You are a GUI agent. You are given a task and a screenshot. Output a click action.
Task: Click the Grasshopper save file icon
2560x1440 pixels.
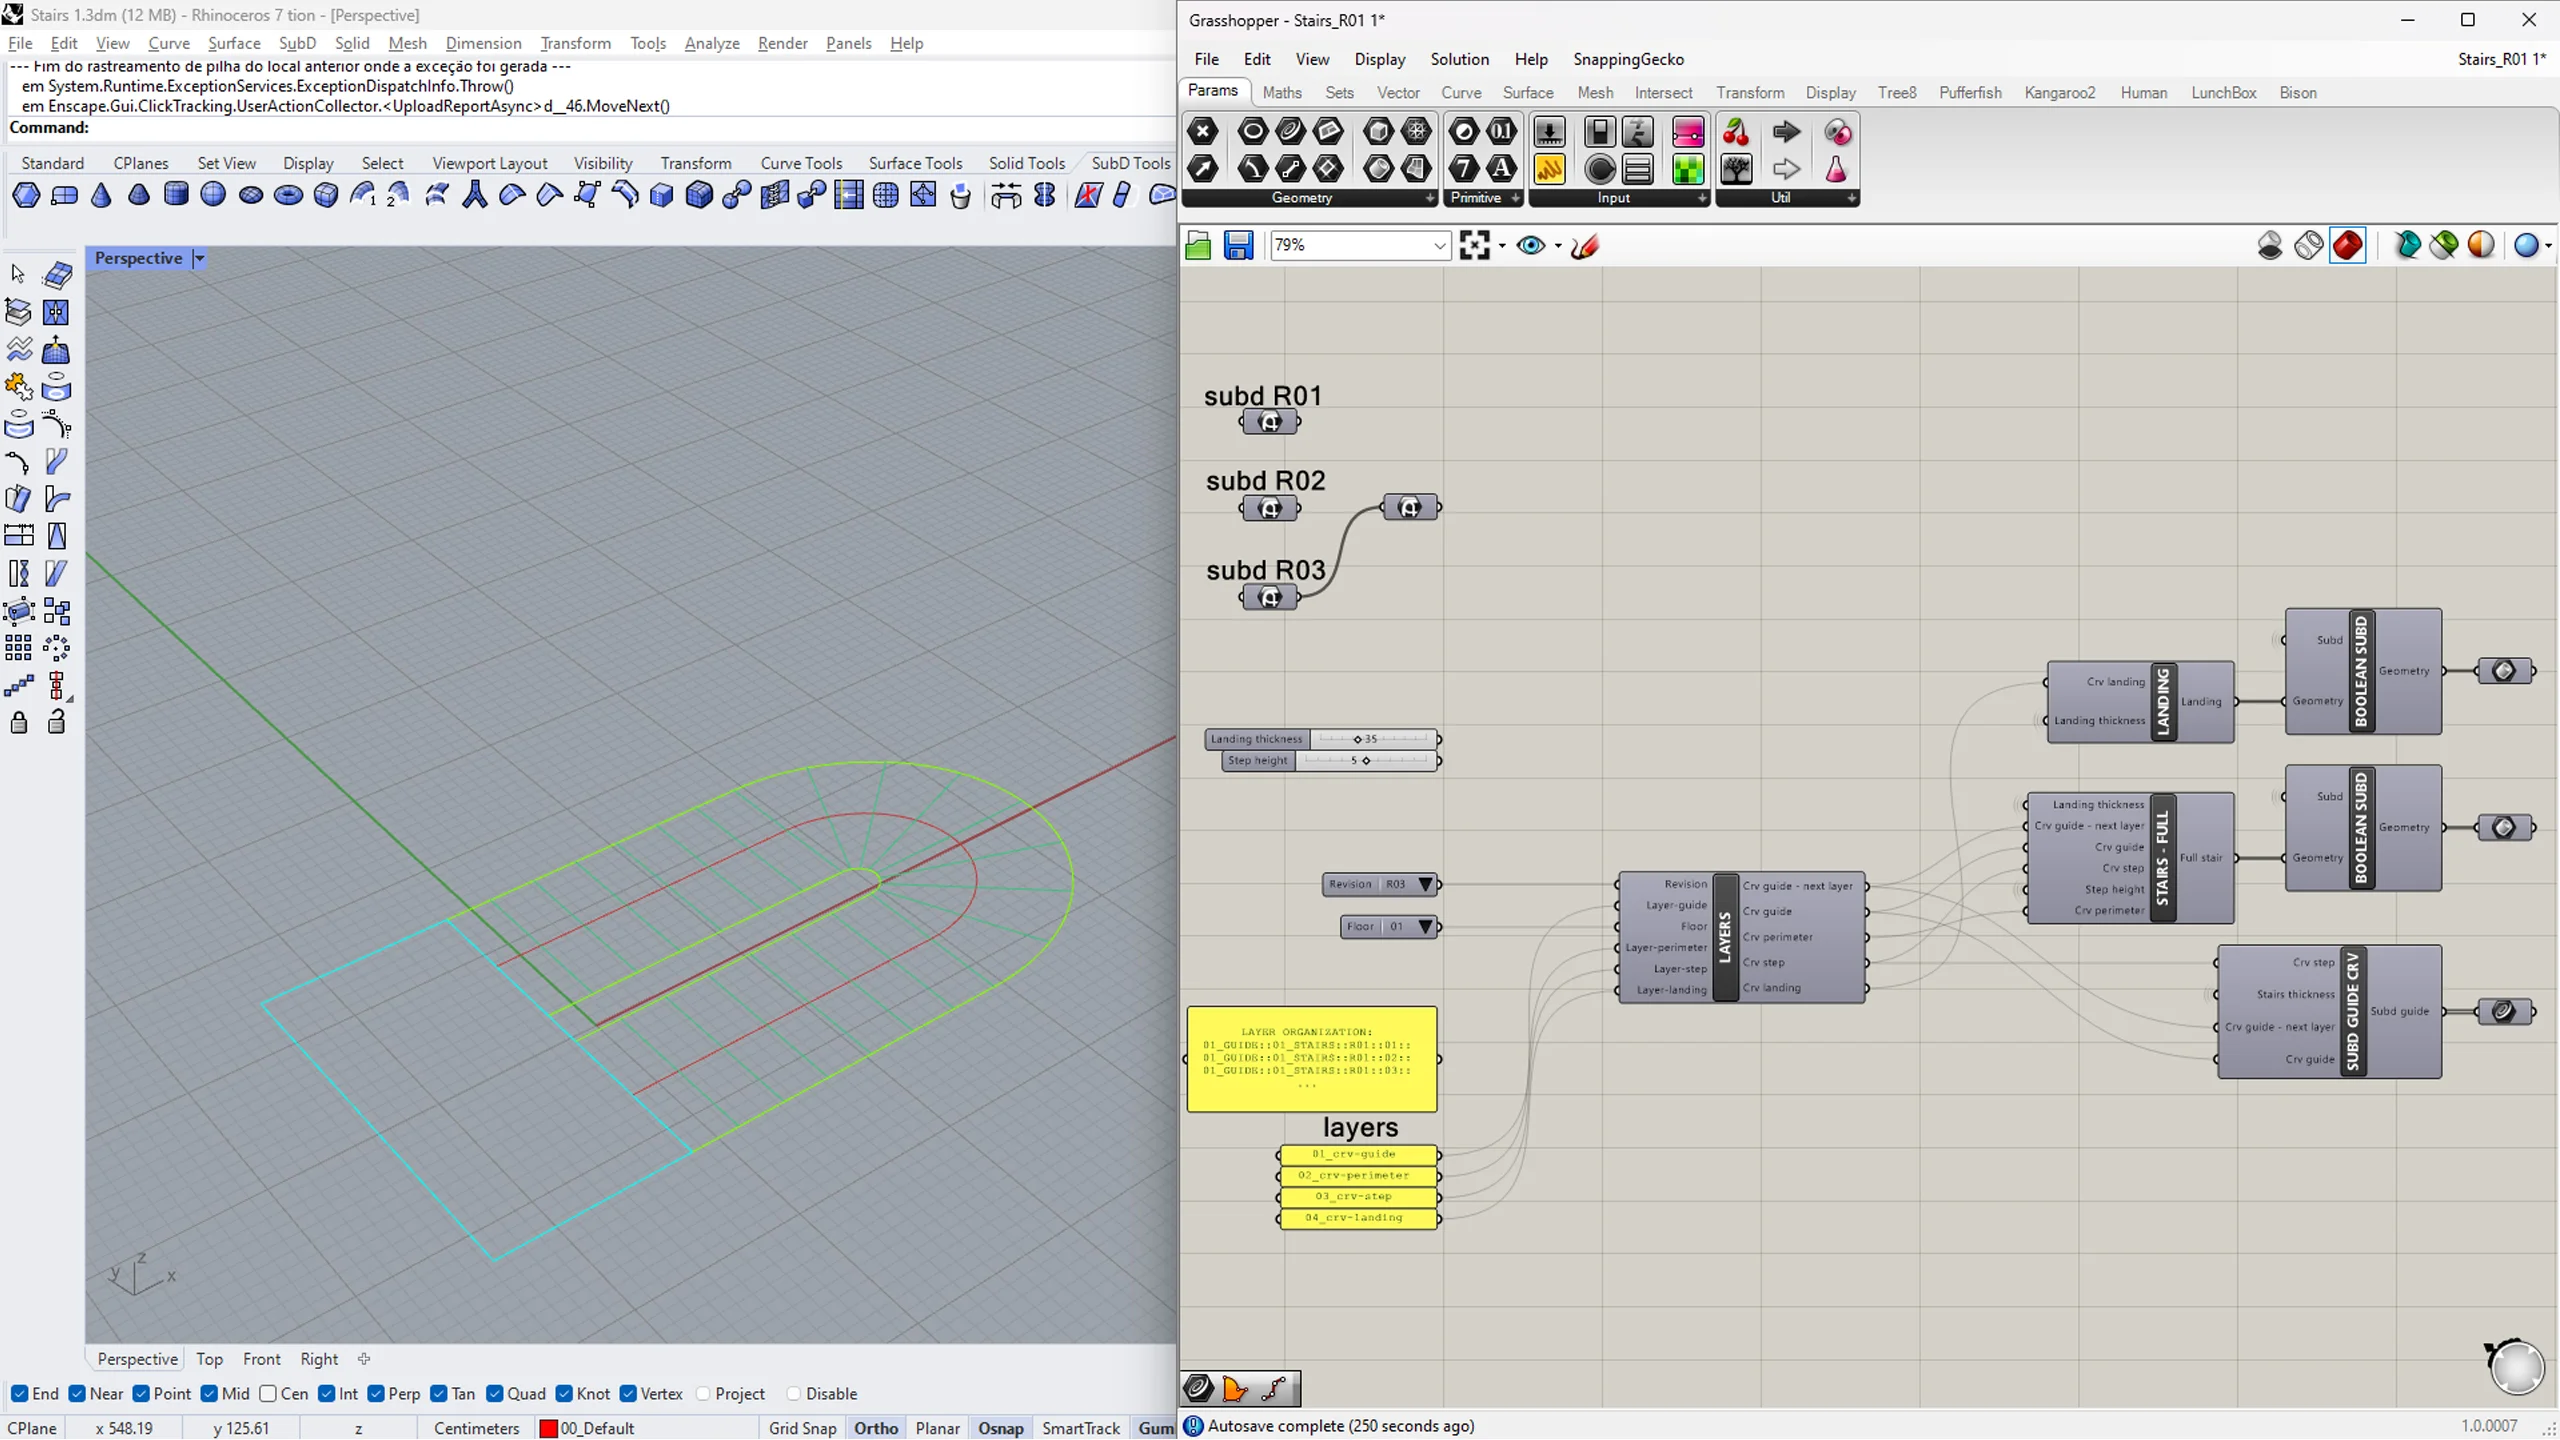point(1238,245)
